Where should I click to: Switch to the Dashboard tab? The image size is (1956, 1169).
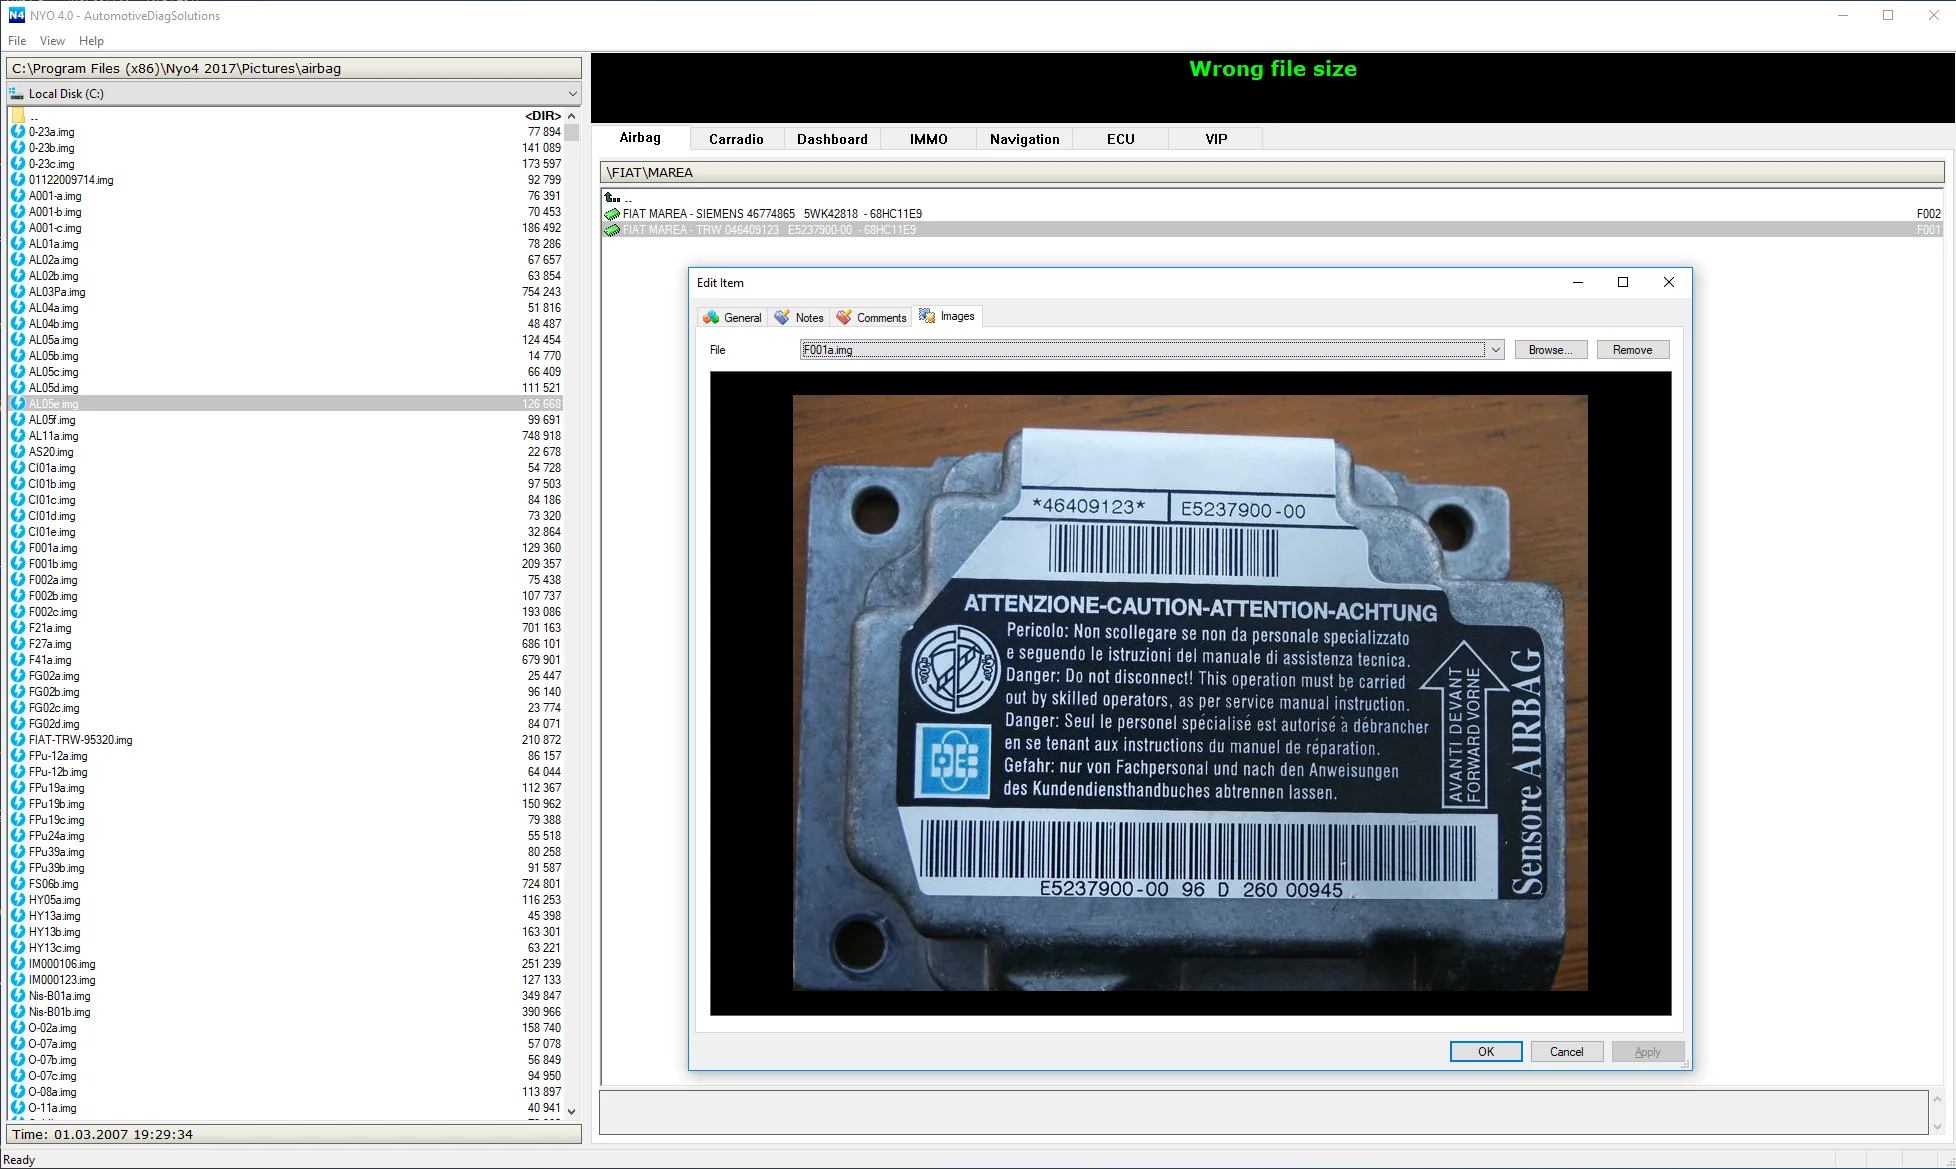[832, 139]
